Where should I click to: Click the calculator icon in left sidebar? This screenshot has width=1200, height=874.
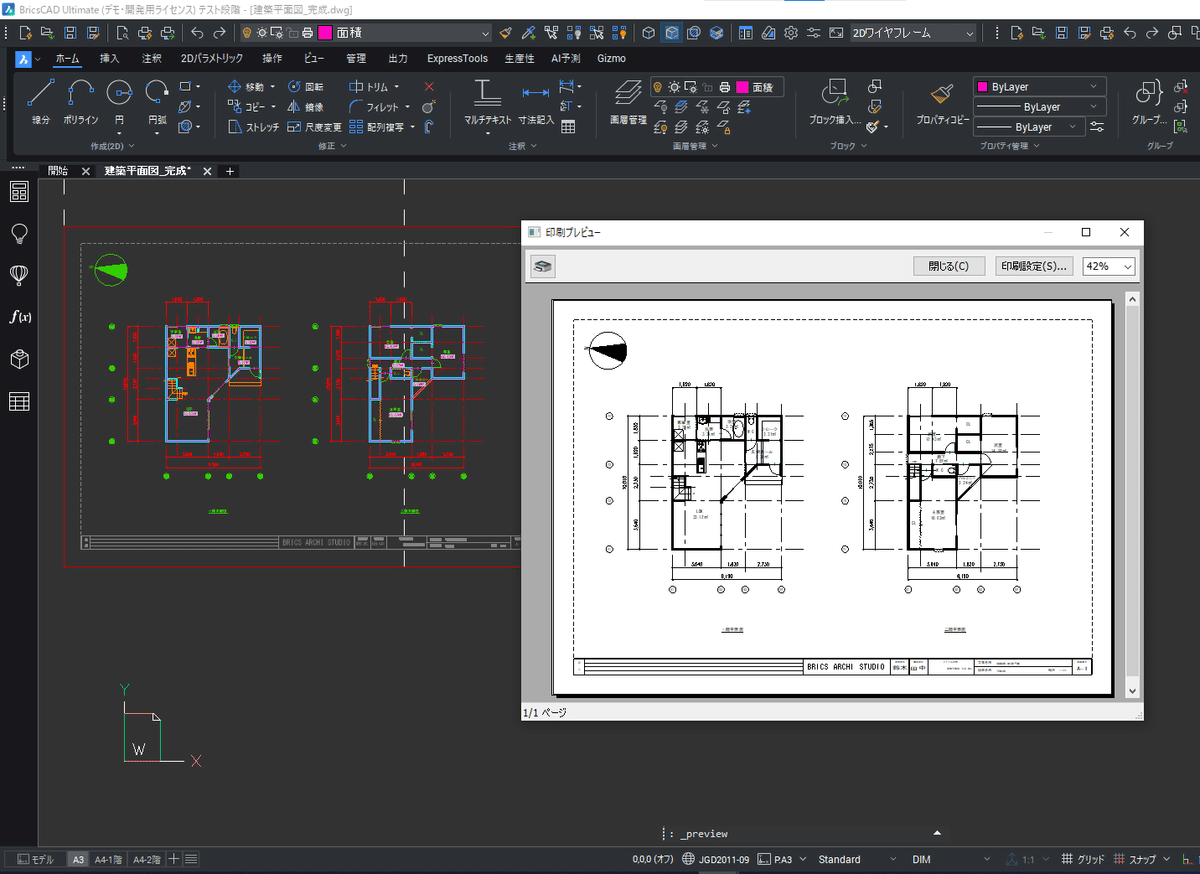click(19, 192)
